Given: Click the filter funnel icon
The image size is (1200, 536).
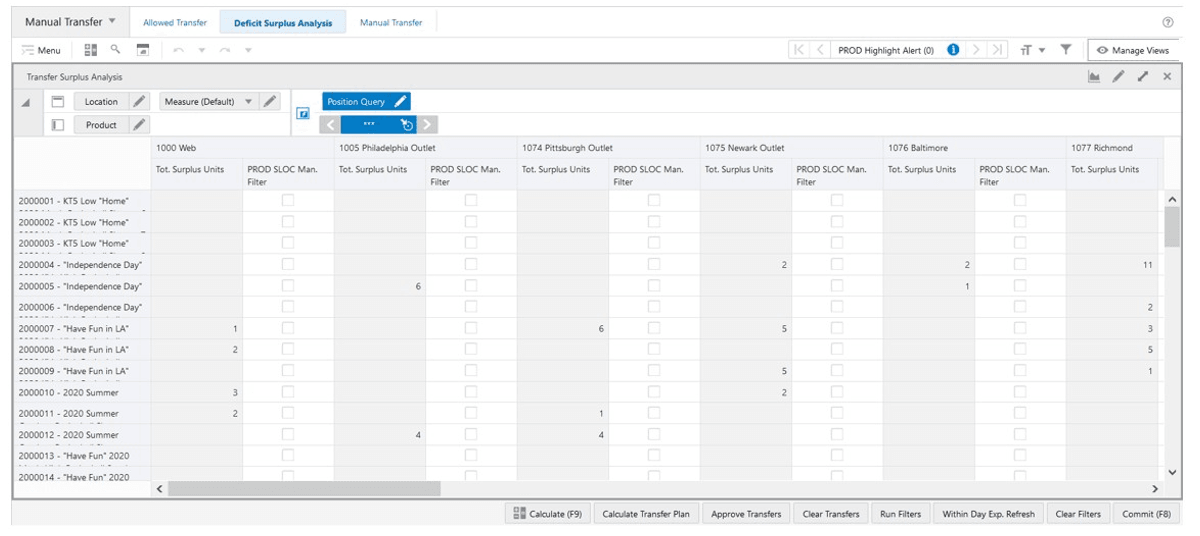Looking at the screenshot, I should pos(1066,49).
